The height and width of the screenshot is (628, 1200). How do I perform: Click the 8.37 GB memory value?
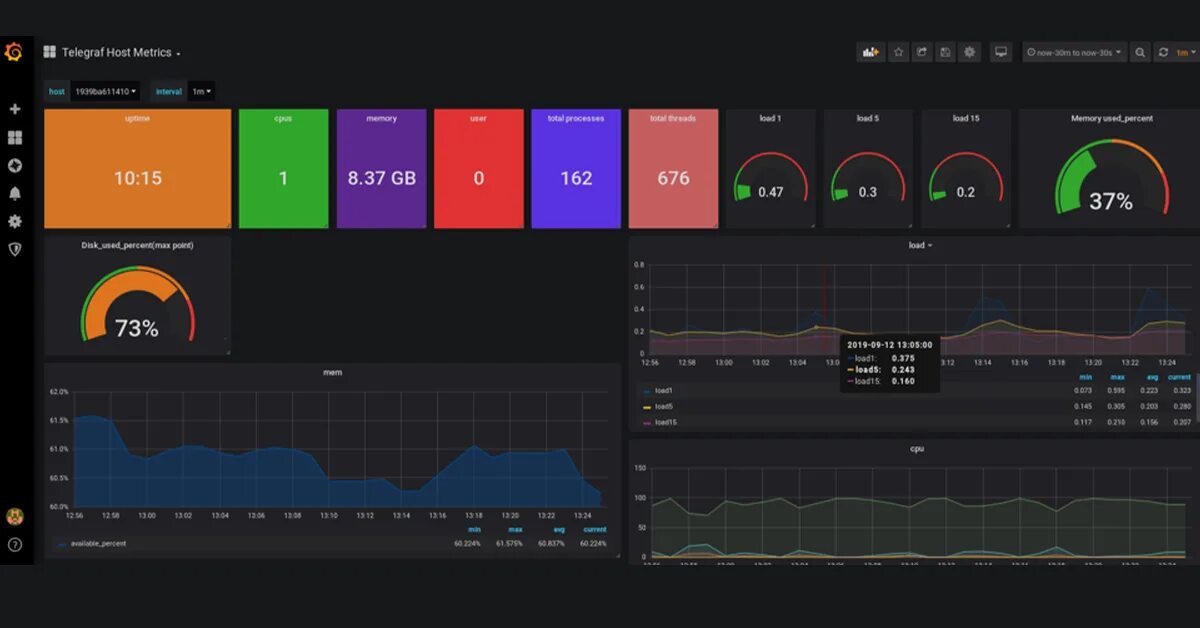click(x=381, y=178)
